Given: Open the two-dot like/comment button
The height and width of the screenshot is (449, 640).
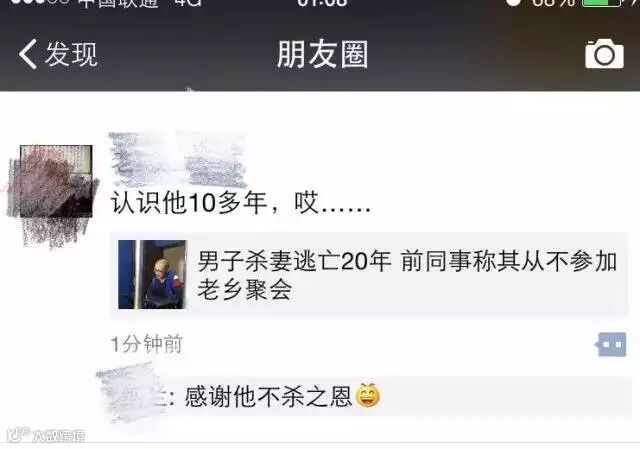Looking at the screenshot, I should pos(611,345).
